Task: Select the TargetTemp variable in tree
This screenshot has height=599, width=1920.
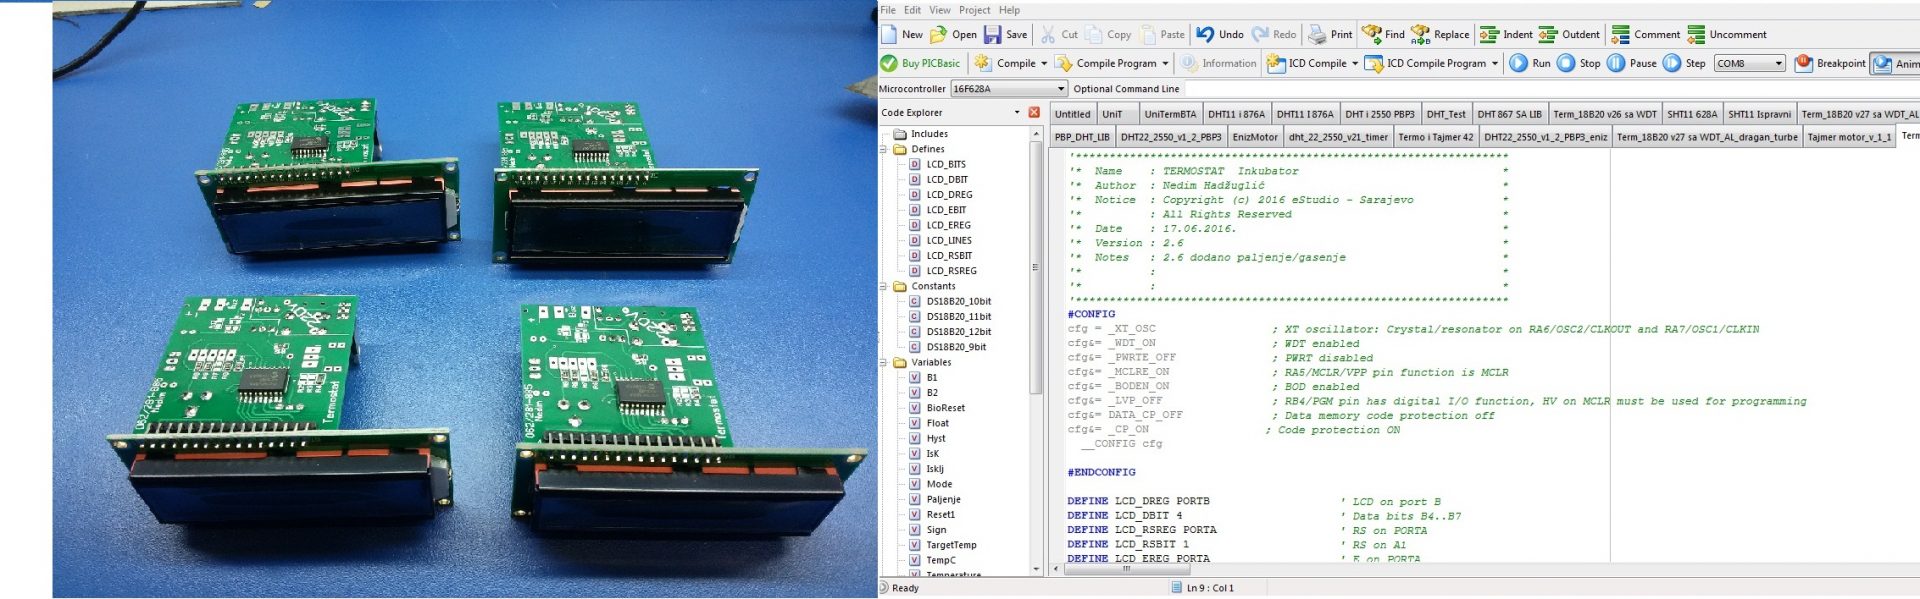Action: coord(950,545)
